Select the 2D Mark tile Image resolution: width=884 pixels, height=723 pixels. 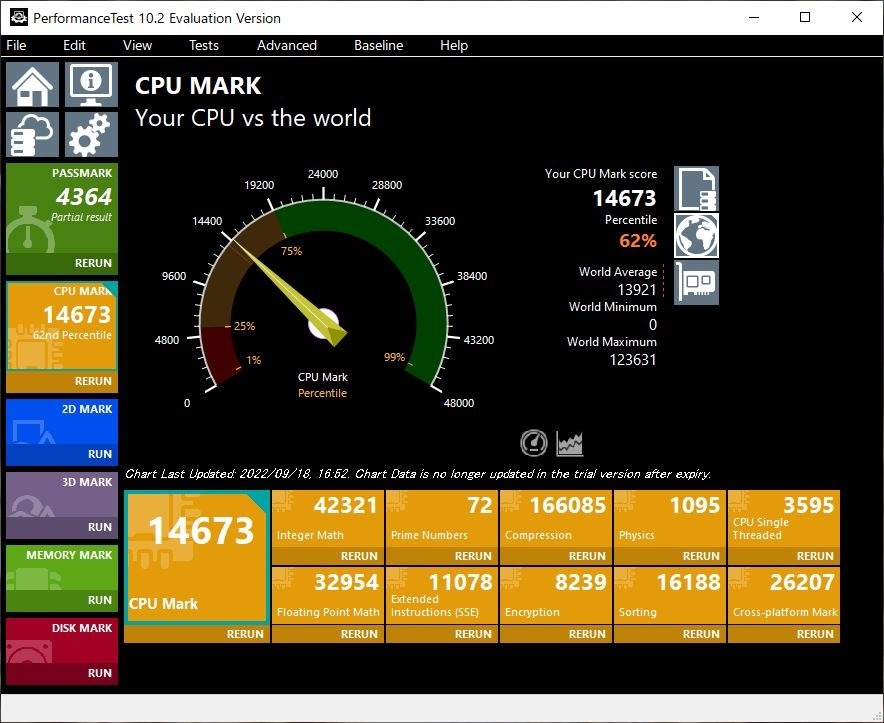tap(62, 422)
